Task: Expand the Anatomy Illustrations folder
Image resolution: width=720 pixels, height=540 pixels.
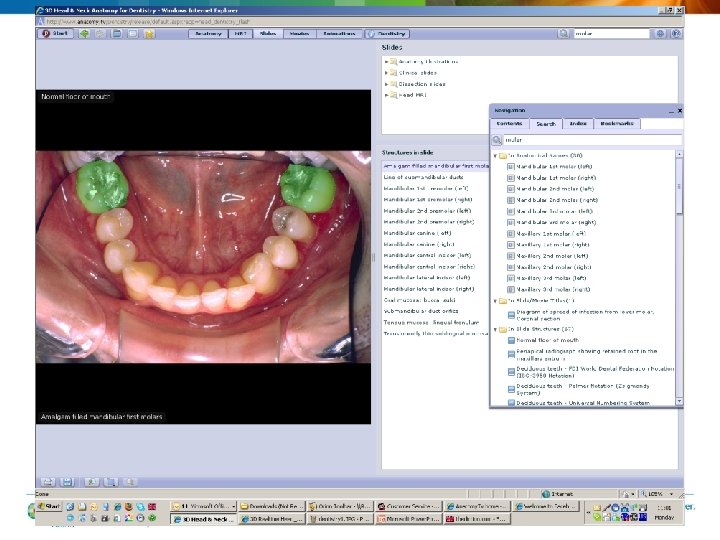Action: click(386, 62)
